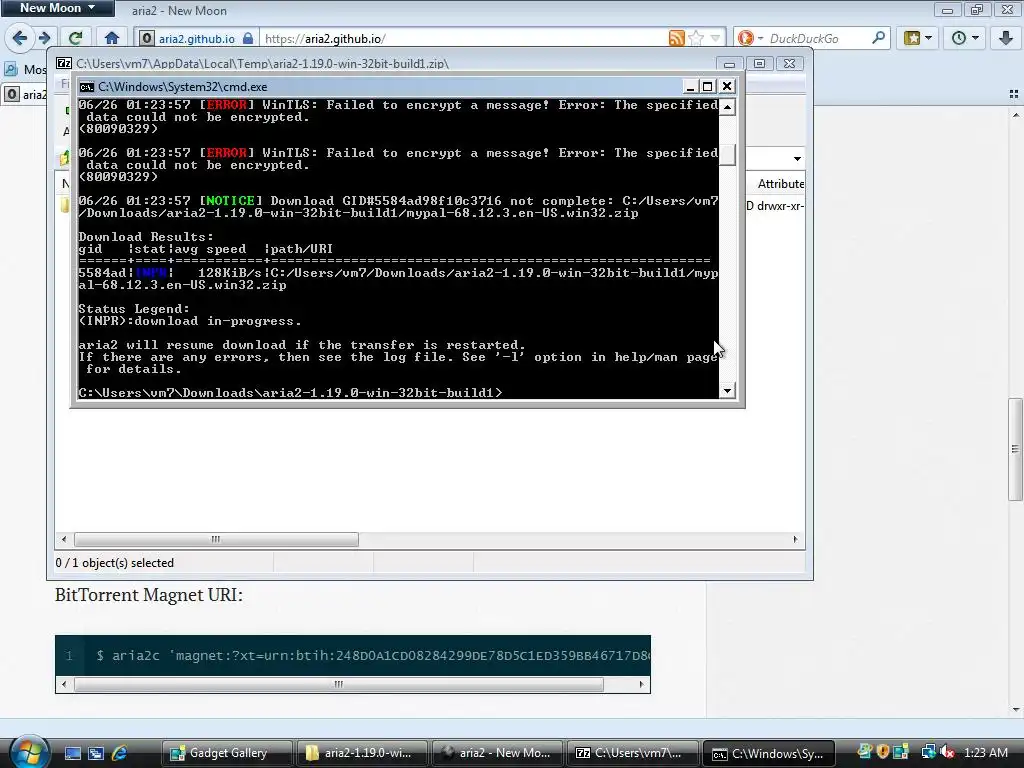Click Switch Between Windows quick launch icon
This screenshot has height=768, width=1024.
[x=96, y=753]
